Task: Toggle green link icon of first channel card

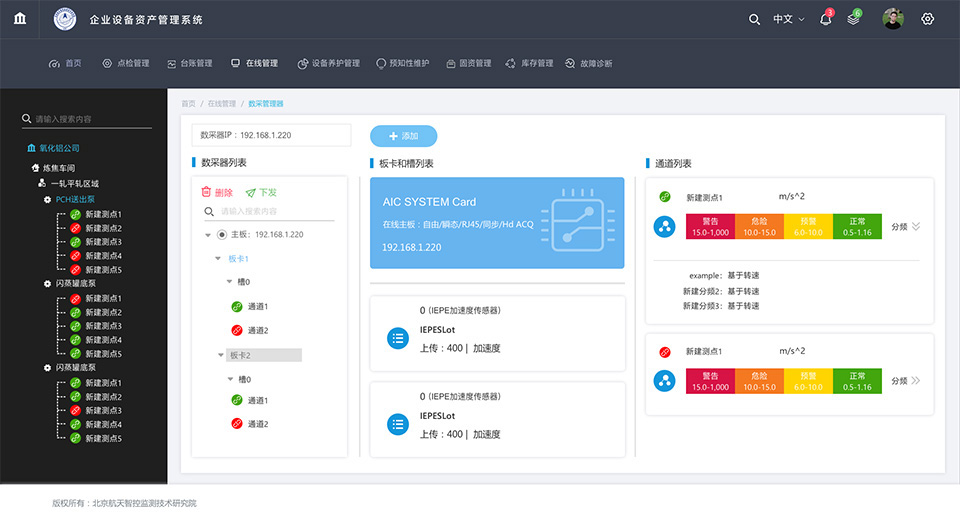Action: click(x=665, y=197)
